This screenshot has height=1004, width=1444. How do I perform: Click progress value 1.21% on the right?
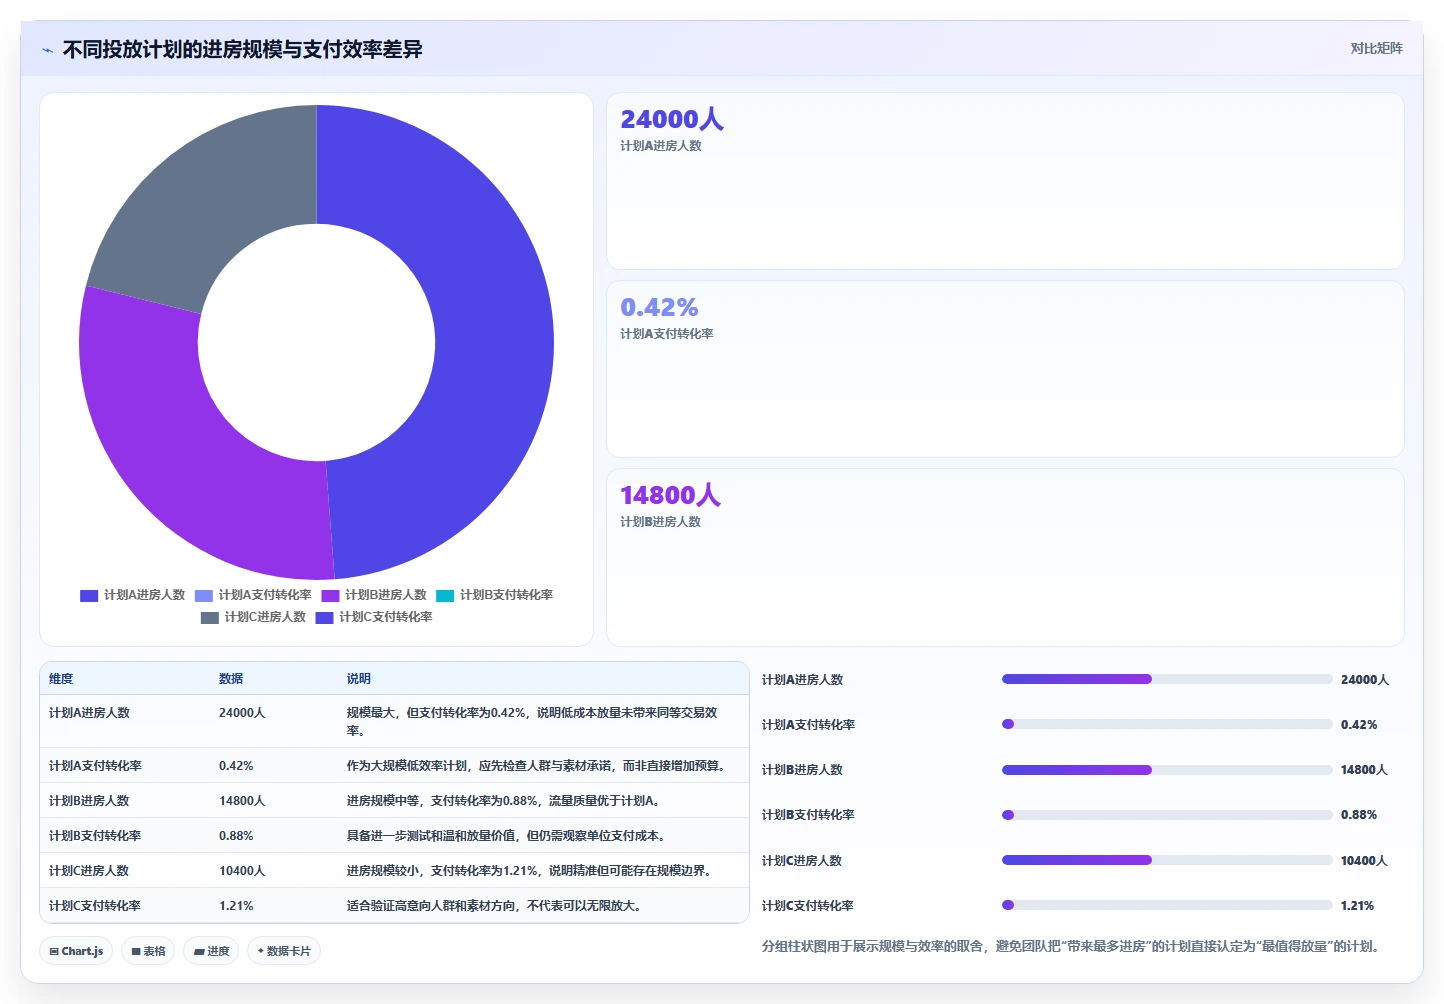pos(1357,906)
